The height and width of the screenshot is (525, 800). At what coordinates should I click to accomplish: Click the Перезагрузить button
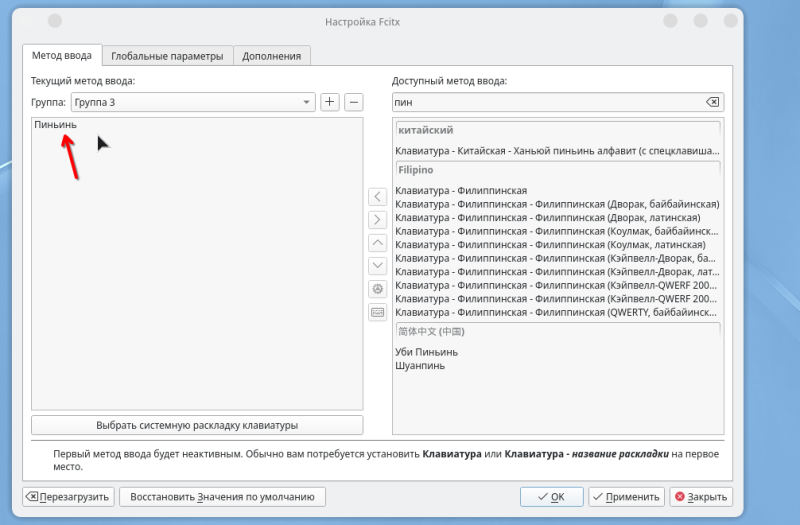point(68,496)
